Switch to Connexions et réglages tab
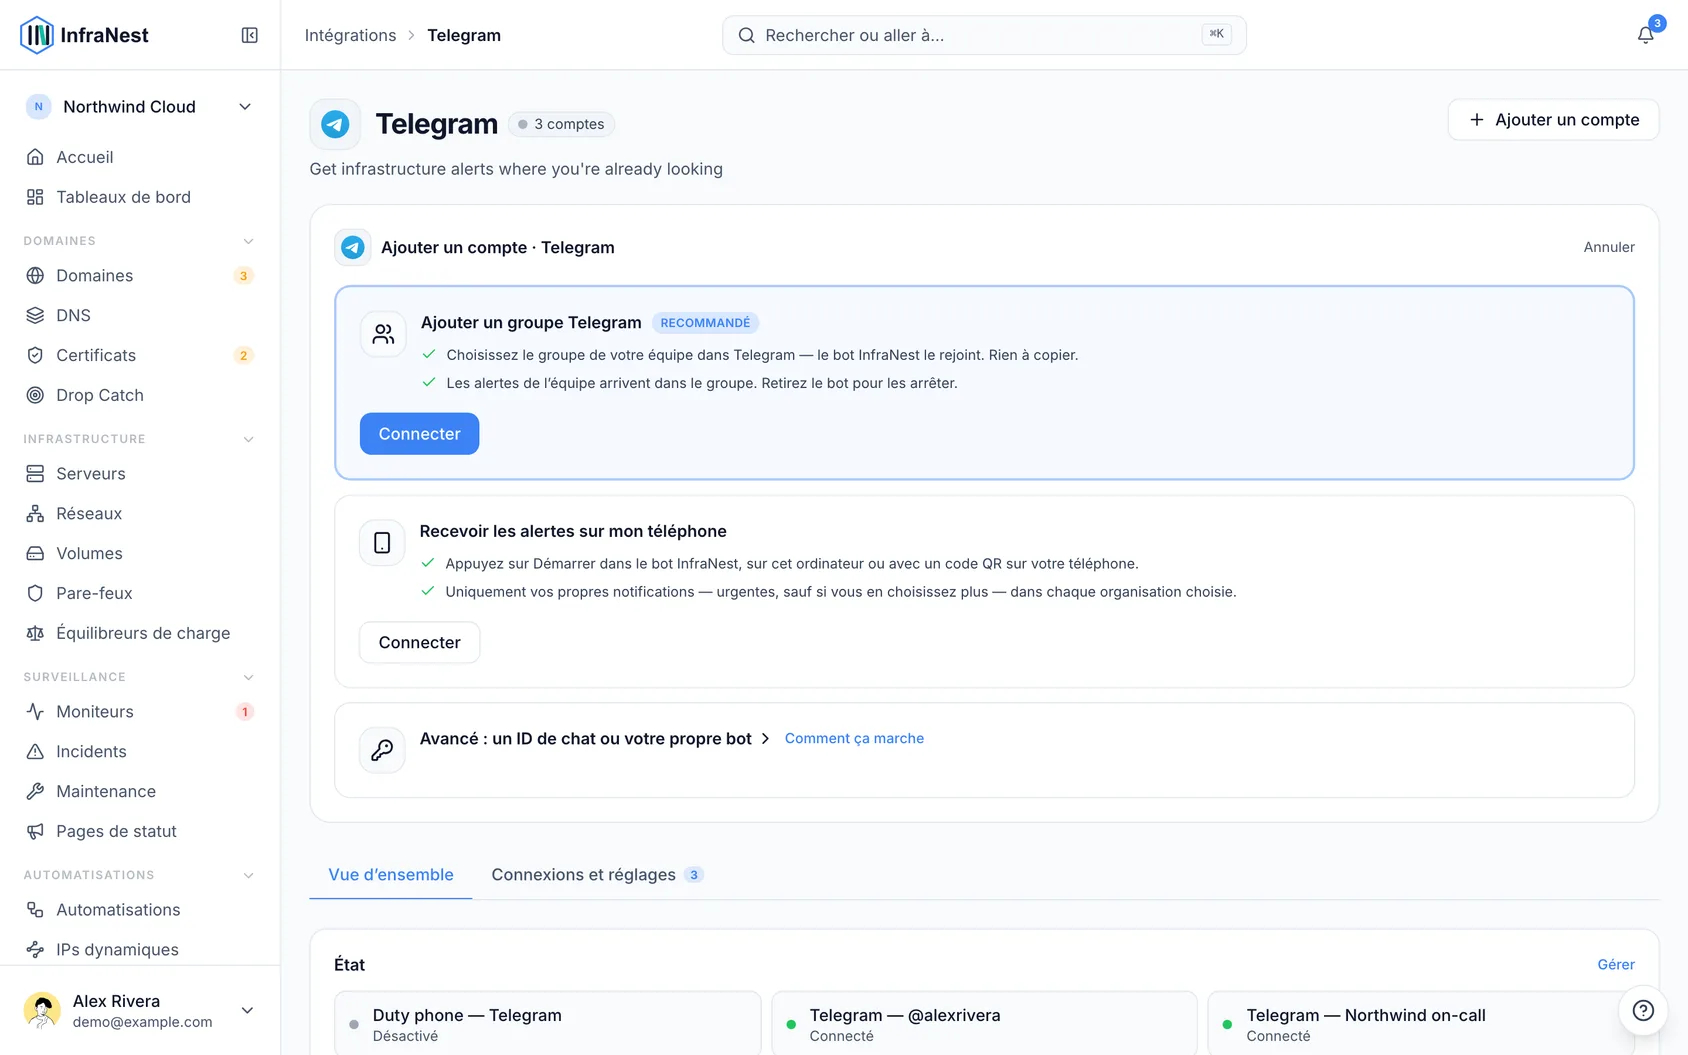The width and height of the screenshot is (1688, 1055). pos(597,874)
